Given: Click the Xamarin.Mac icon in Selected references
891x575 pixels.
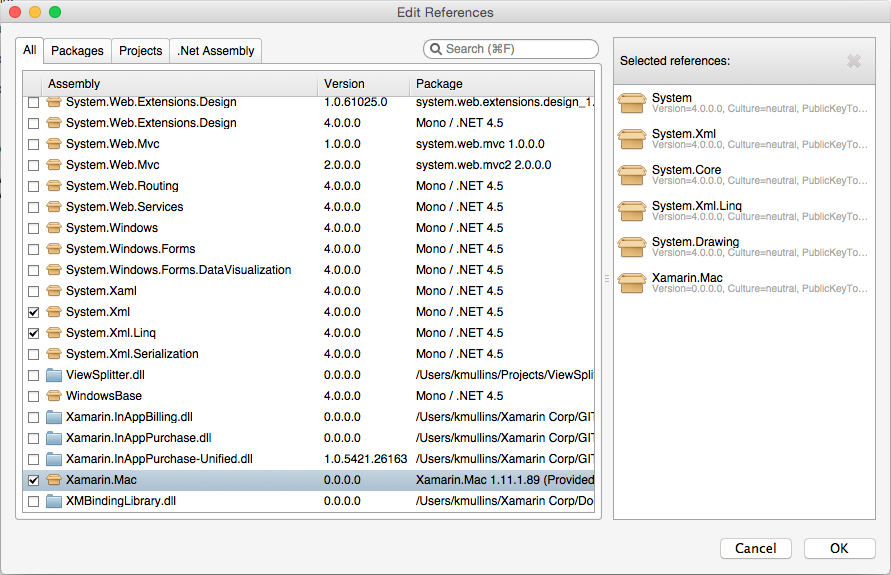Looking at the screenshot, I should pyautogui.click(x=632, y=283).
